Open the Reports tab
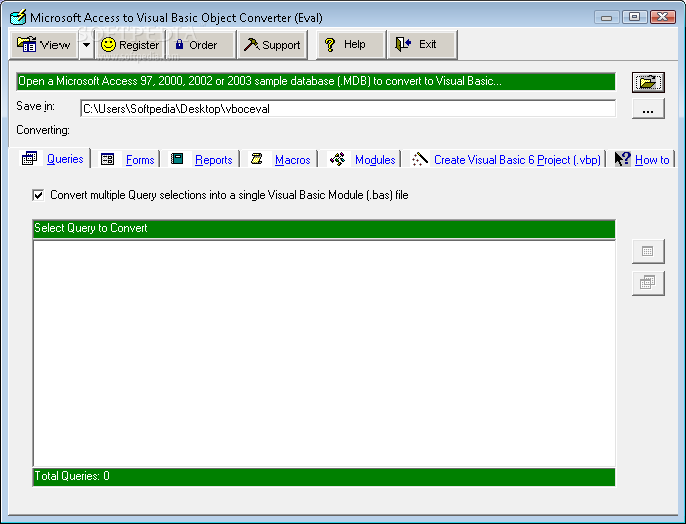686x524 pixels. 202,160
